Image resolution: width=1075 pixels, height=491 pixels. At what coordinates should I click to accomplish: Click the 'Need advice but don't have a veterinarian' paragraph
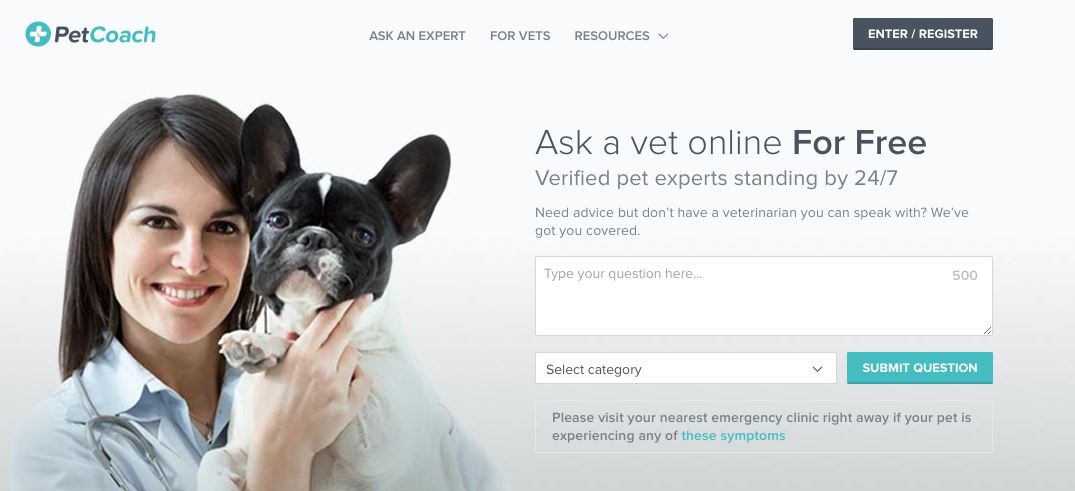click(751, 221)
